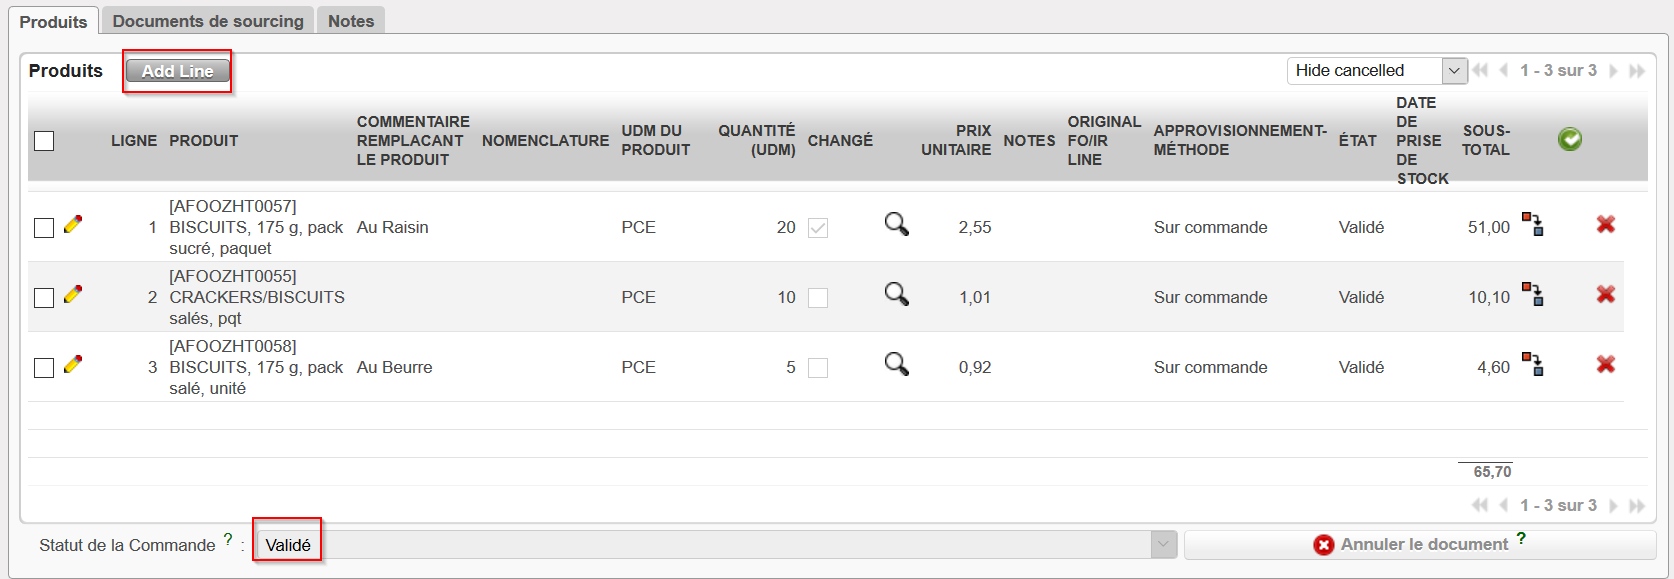Tick the select-all checkbox in the table header
Image resolution: width=1674 pixels, height=579 pixels.
pyautogui.click(x=44, y=141)
